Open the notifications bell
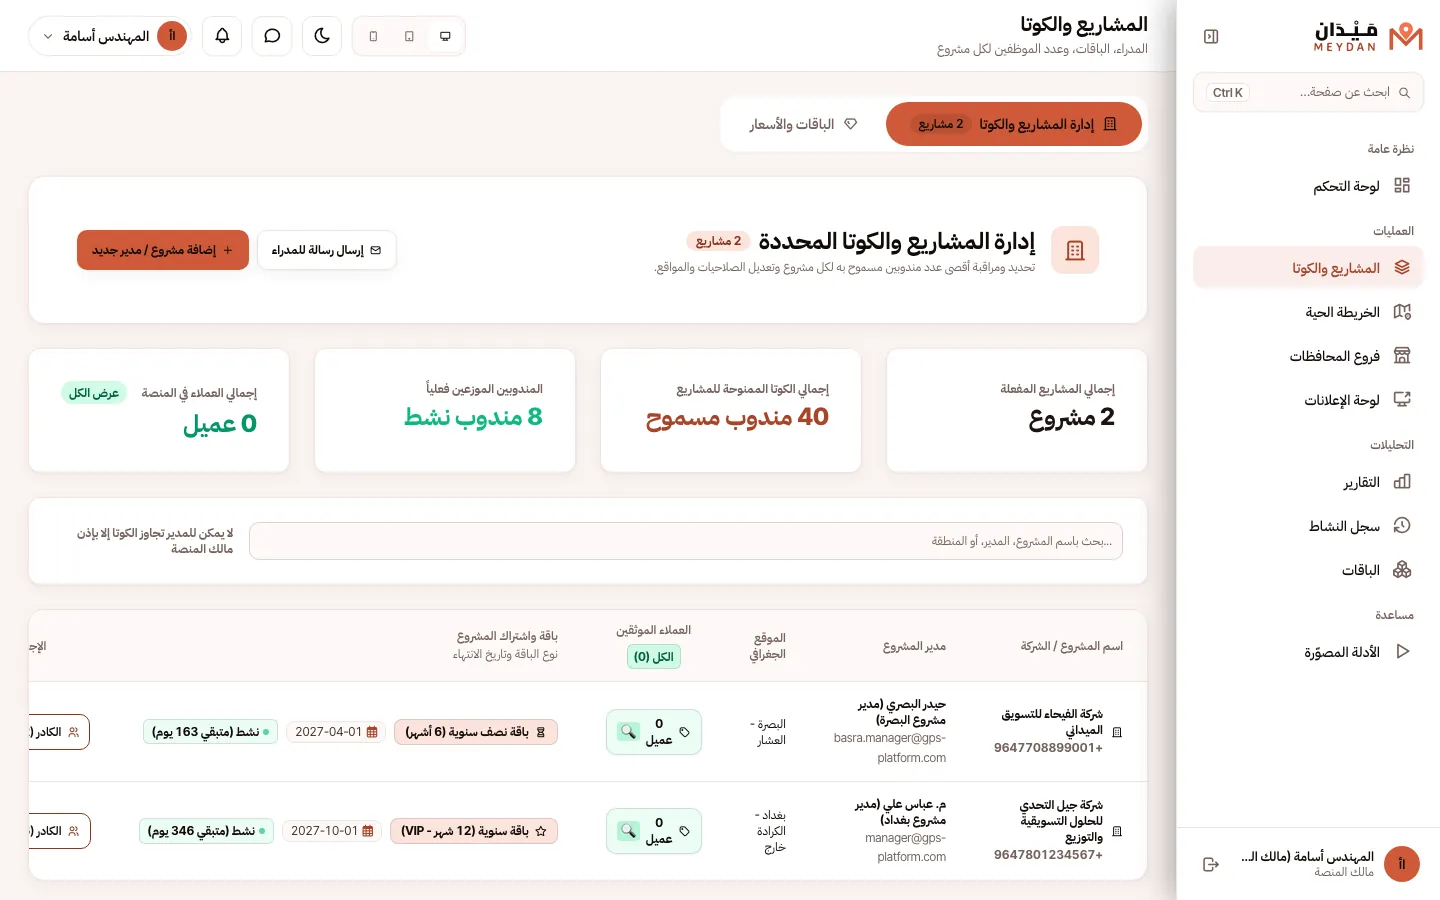The image size is (1440, 900). pyautogui.click(x=222, y=36)
